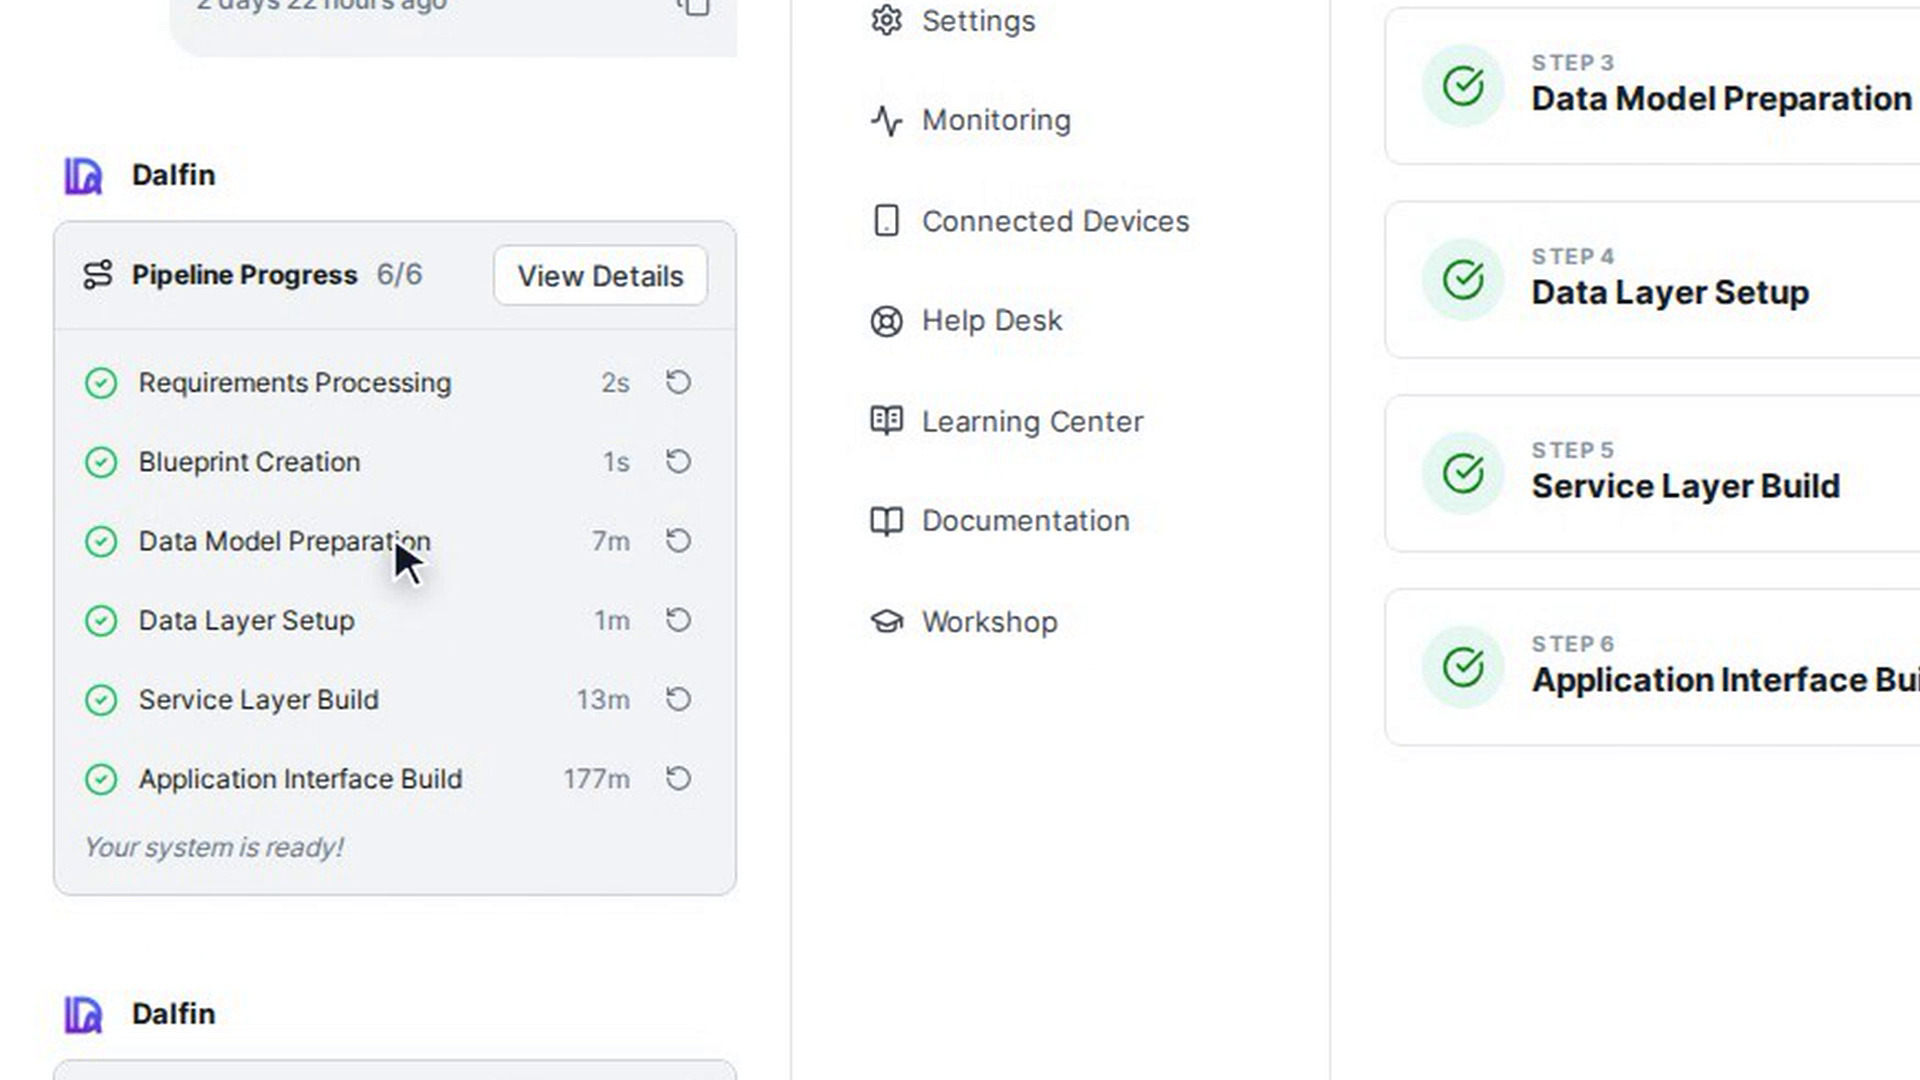This screenshot has height=1080, width=1920.
Task: Retry the Blueprint Creation step
Action: tap(678, 461)
